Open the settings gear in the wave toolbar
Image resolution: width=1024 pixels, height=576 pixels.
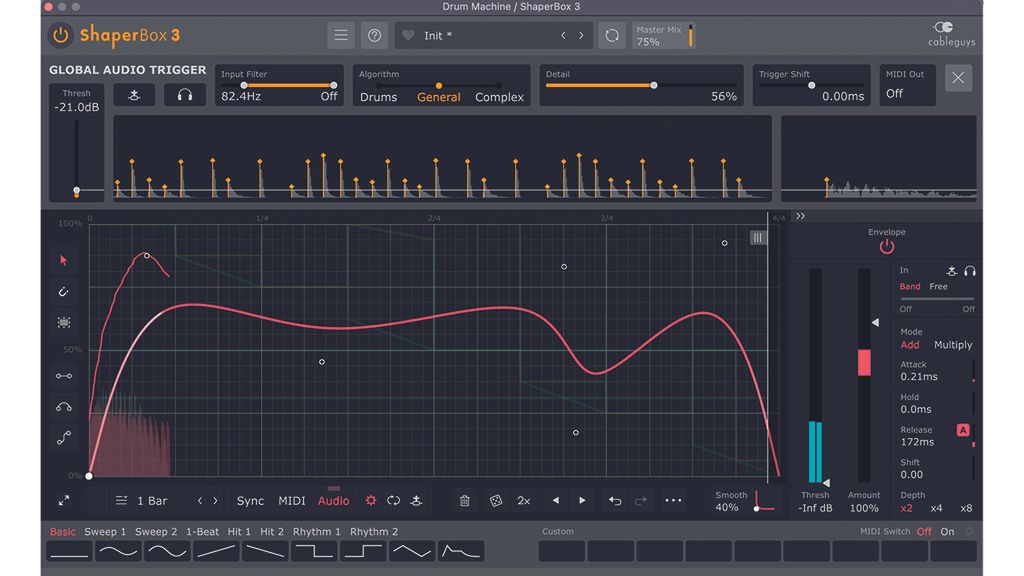371,500
